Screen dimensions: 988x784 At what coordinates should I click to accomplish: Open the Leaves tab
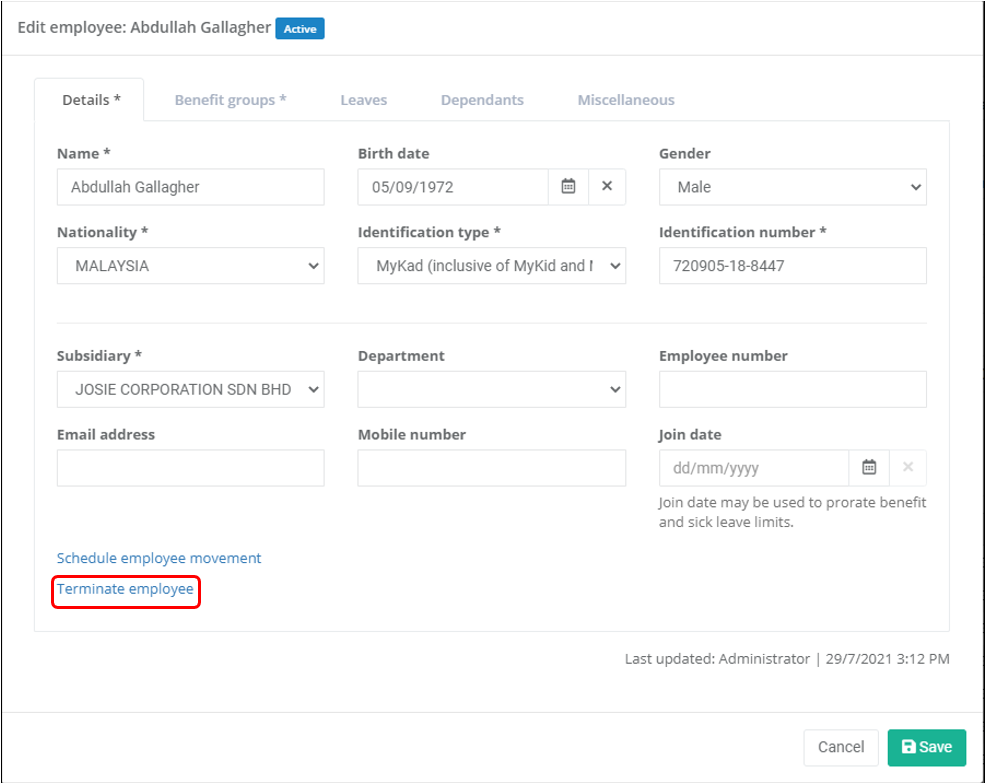click(x=363, y=100)
